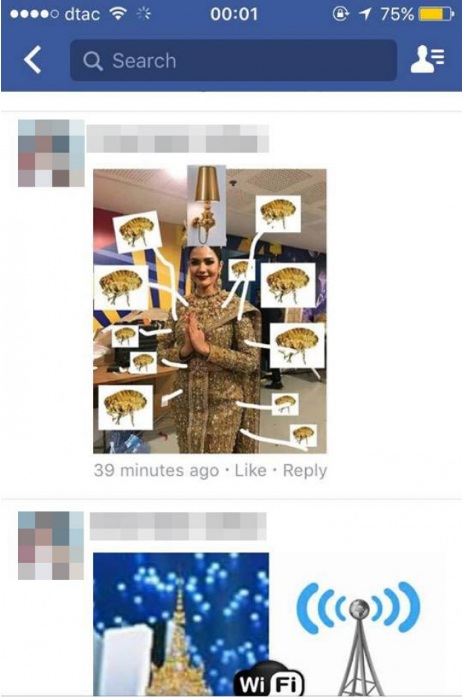Click the Search input field
The image size is (469, 697).
pos(233,60)
